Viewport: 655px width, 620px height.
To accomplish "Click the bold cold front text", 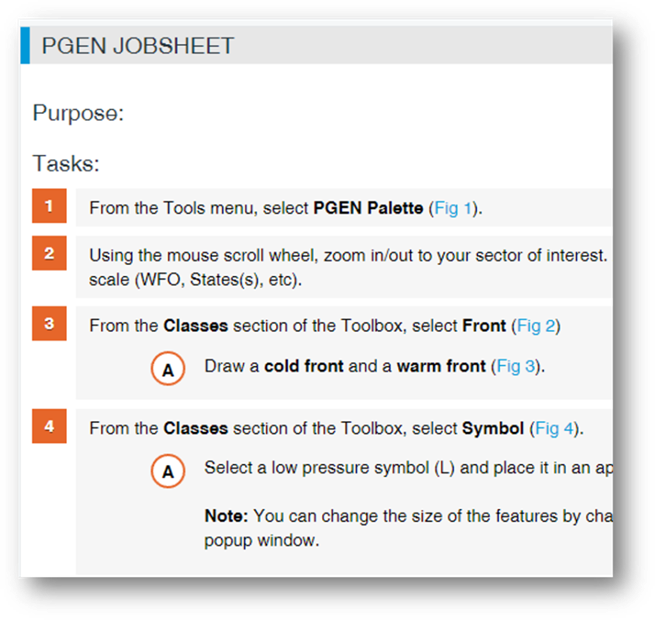I will pyautogui.click(x=304, y=366).
